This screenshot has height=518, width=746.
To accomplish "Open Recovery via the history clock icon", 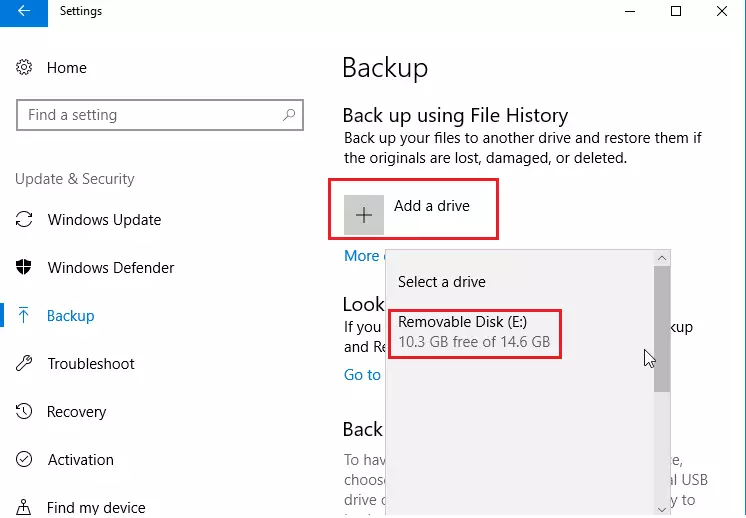I will [24, 411].
